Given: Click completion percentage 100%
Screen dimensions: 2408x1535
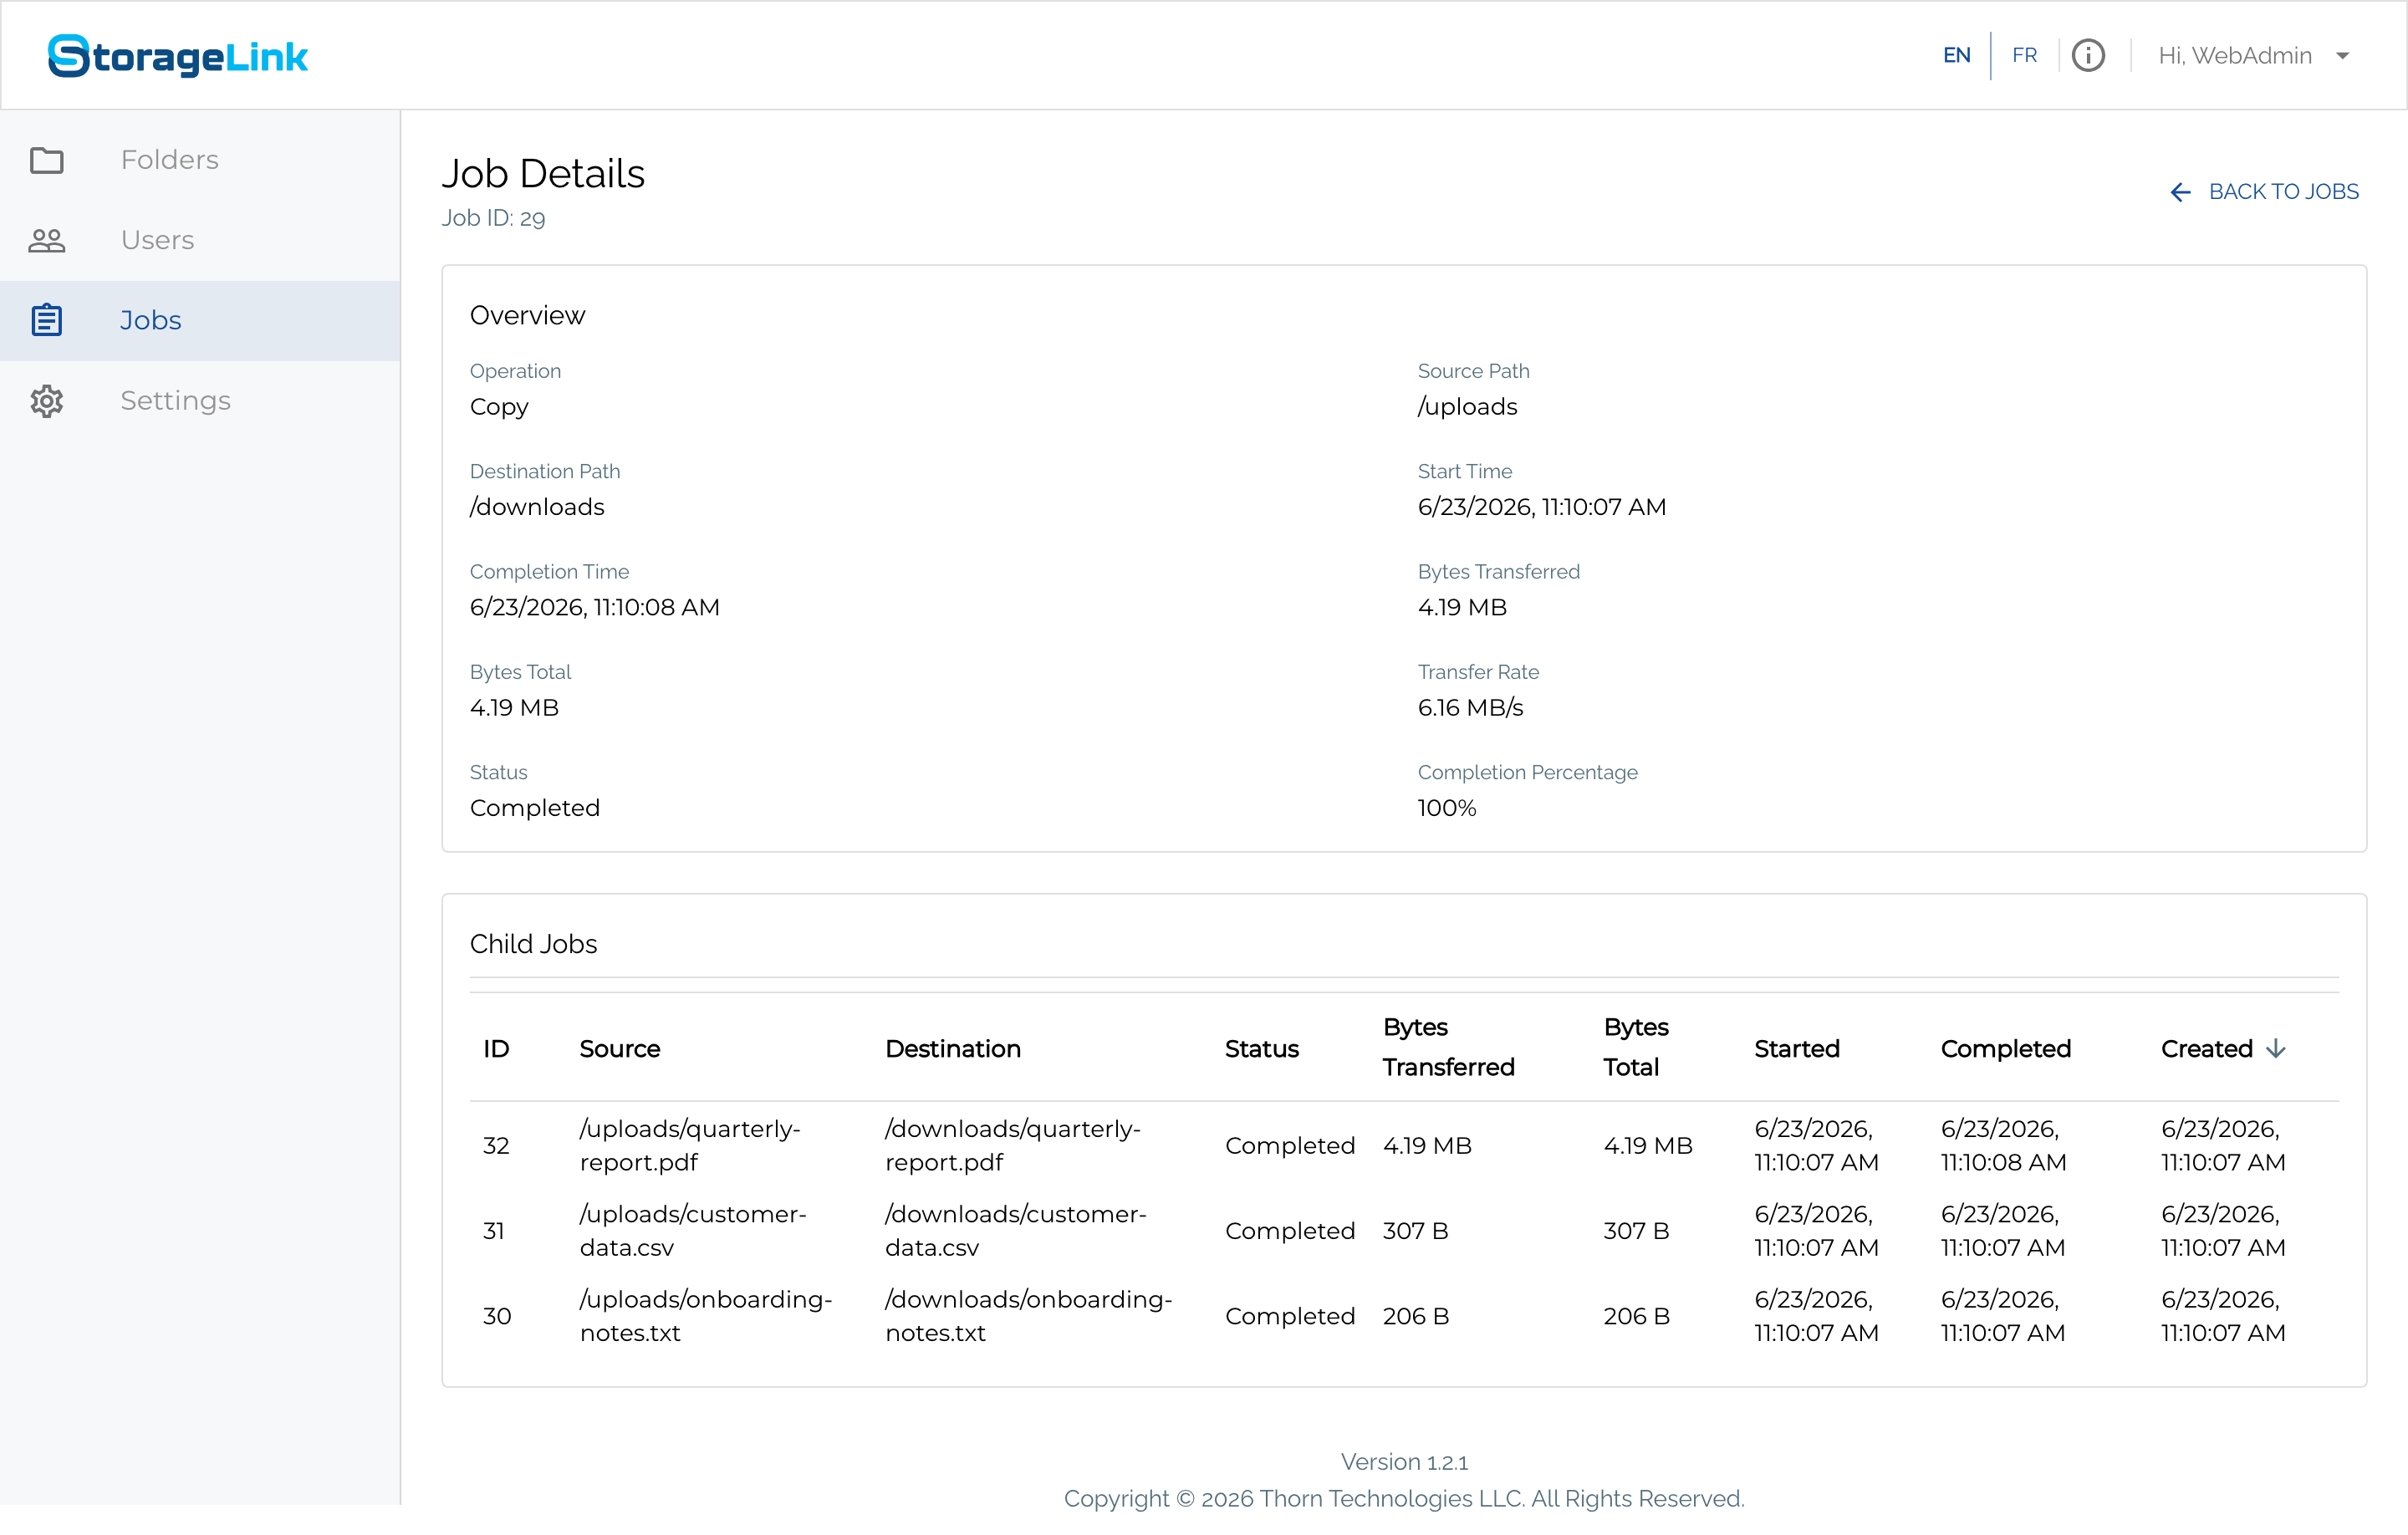Looking at the screenshot, I should point(1446,807).
